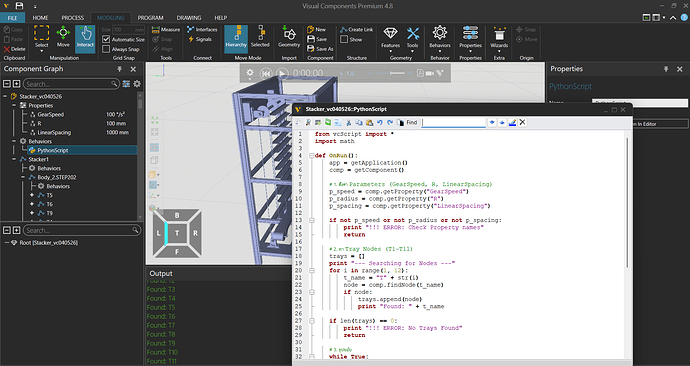Select Root [Stacker_vc040526] in lower tree
The width and height of the screenshot is (690, 366).
click(x=48, y=243)
